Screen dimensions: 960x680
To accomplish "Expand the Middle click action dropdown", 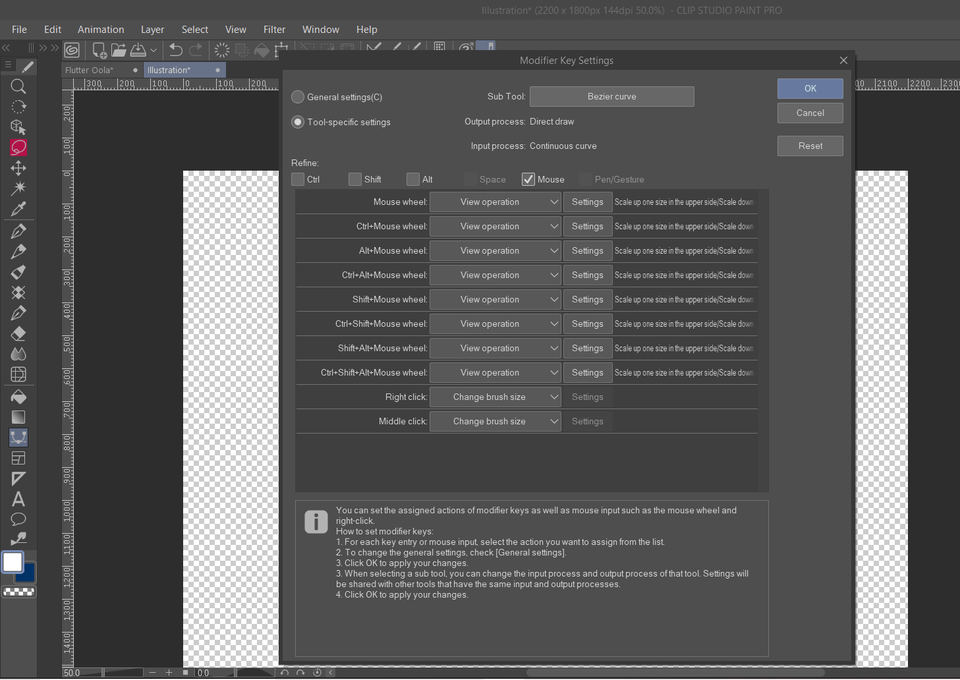I will (495, 421).
